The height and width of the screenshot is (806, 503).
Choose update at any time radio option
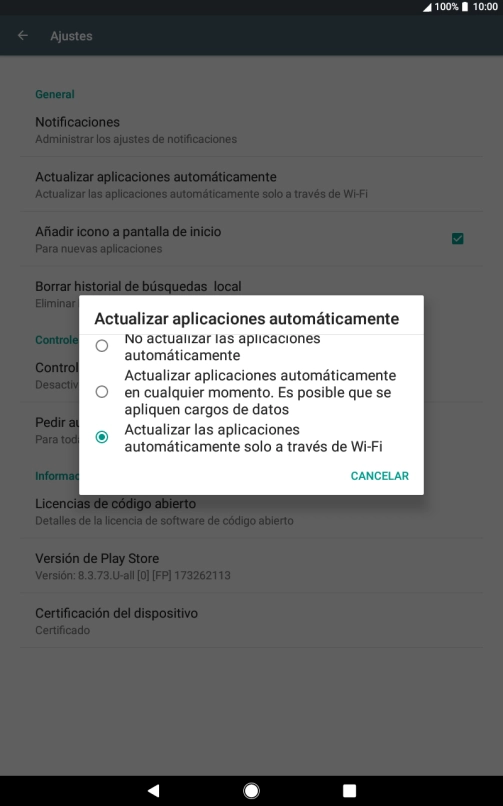(x=102, y=392)
